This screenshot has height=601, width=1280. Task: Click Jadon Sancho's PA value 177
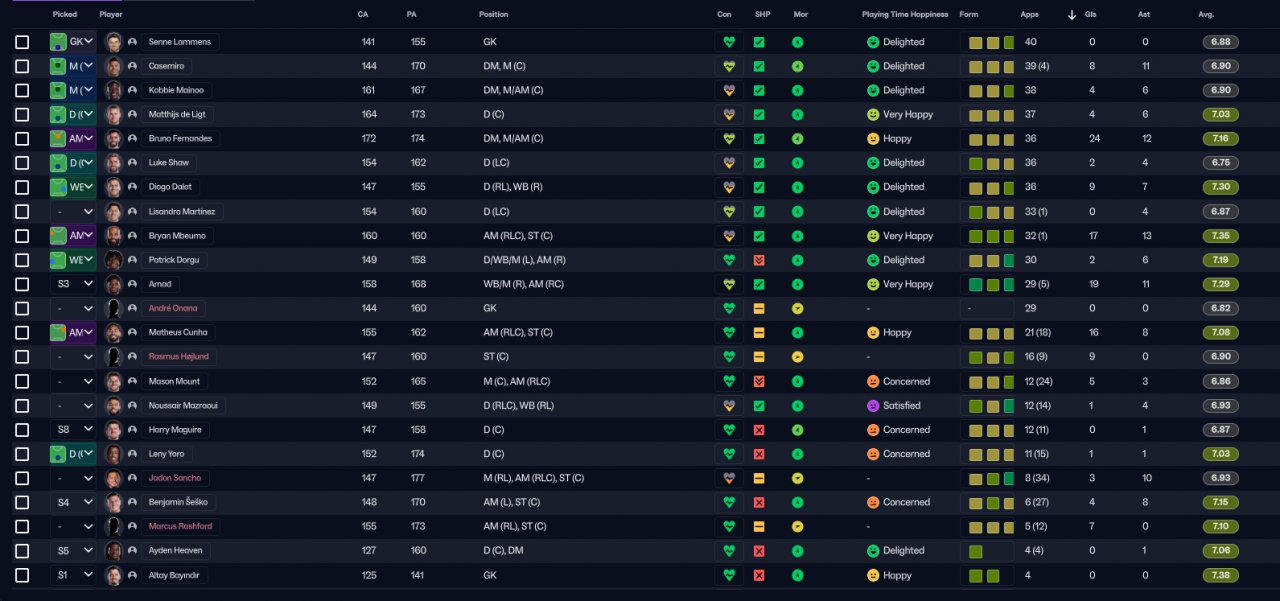pos(418,478)
